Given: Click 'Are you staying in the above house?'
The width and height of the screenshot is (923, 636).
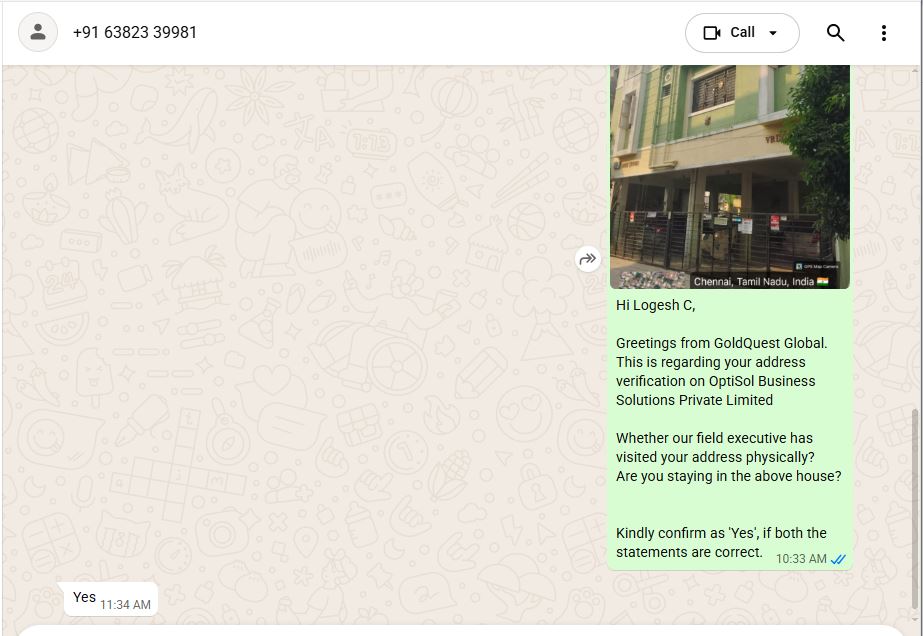Looking at the screenshot, I should [x=729, y=476].
